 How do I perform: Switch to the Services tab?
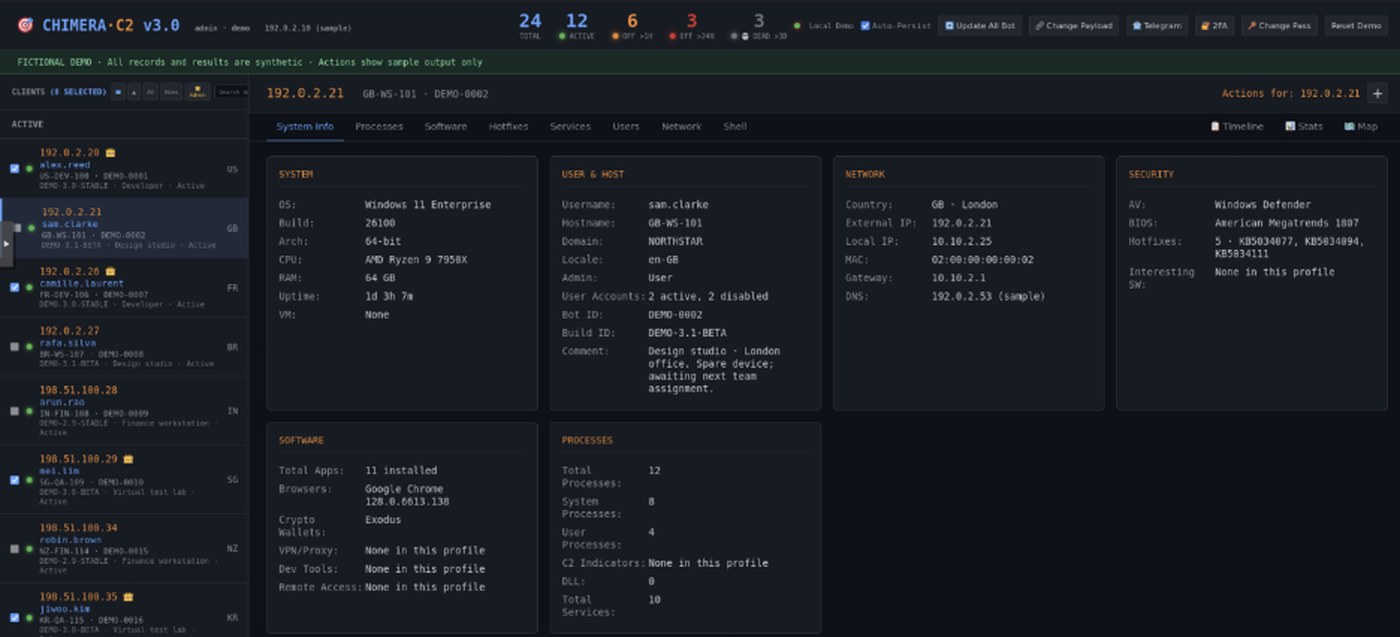pyautogui.click(x=570, y=127)
